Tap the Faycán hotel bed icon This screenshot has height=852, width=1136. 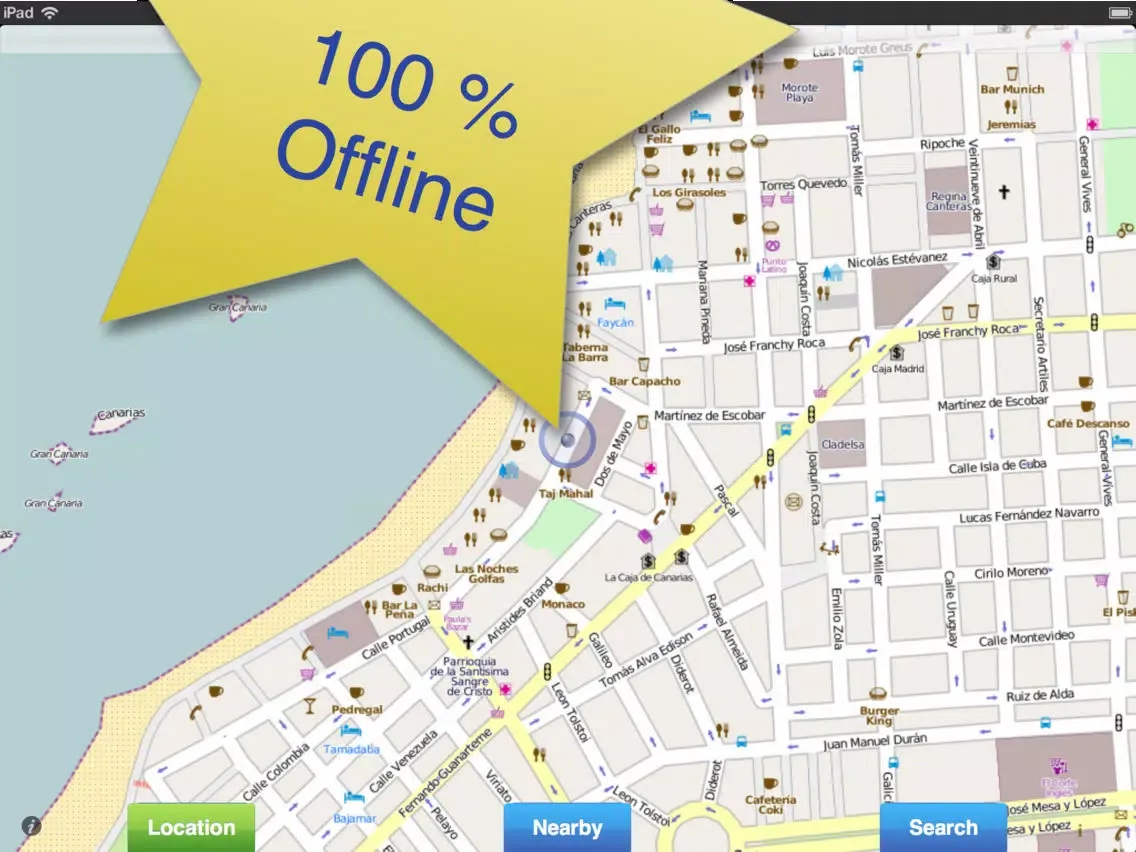pos(614,303)
